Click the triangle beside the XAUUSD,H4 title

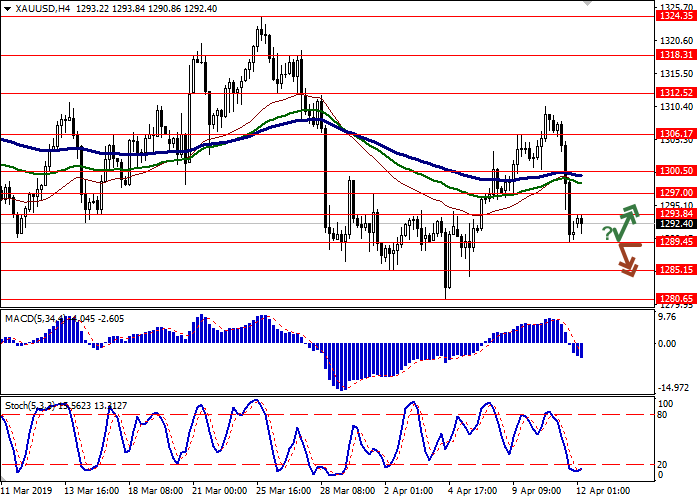(5, 8)
